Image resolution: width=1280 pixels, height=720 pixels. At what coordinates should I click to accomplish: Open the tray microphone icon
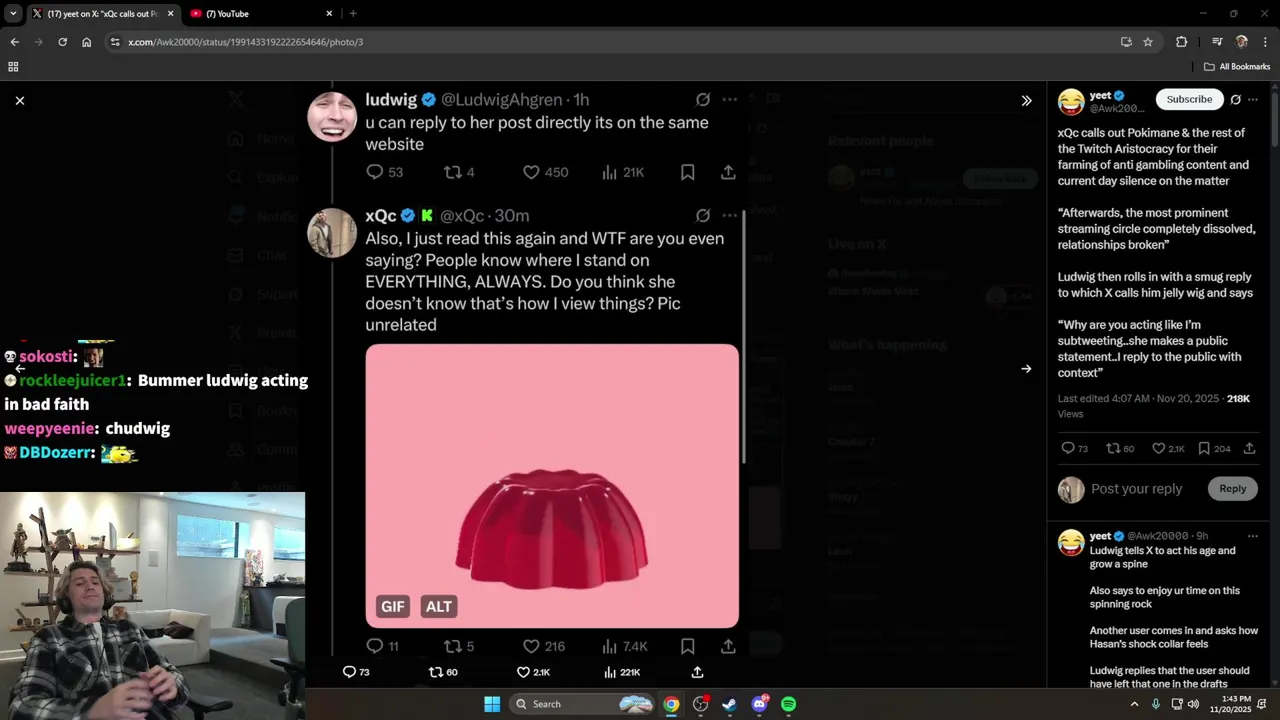point(1156,704)
